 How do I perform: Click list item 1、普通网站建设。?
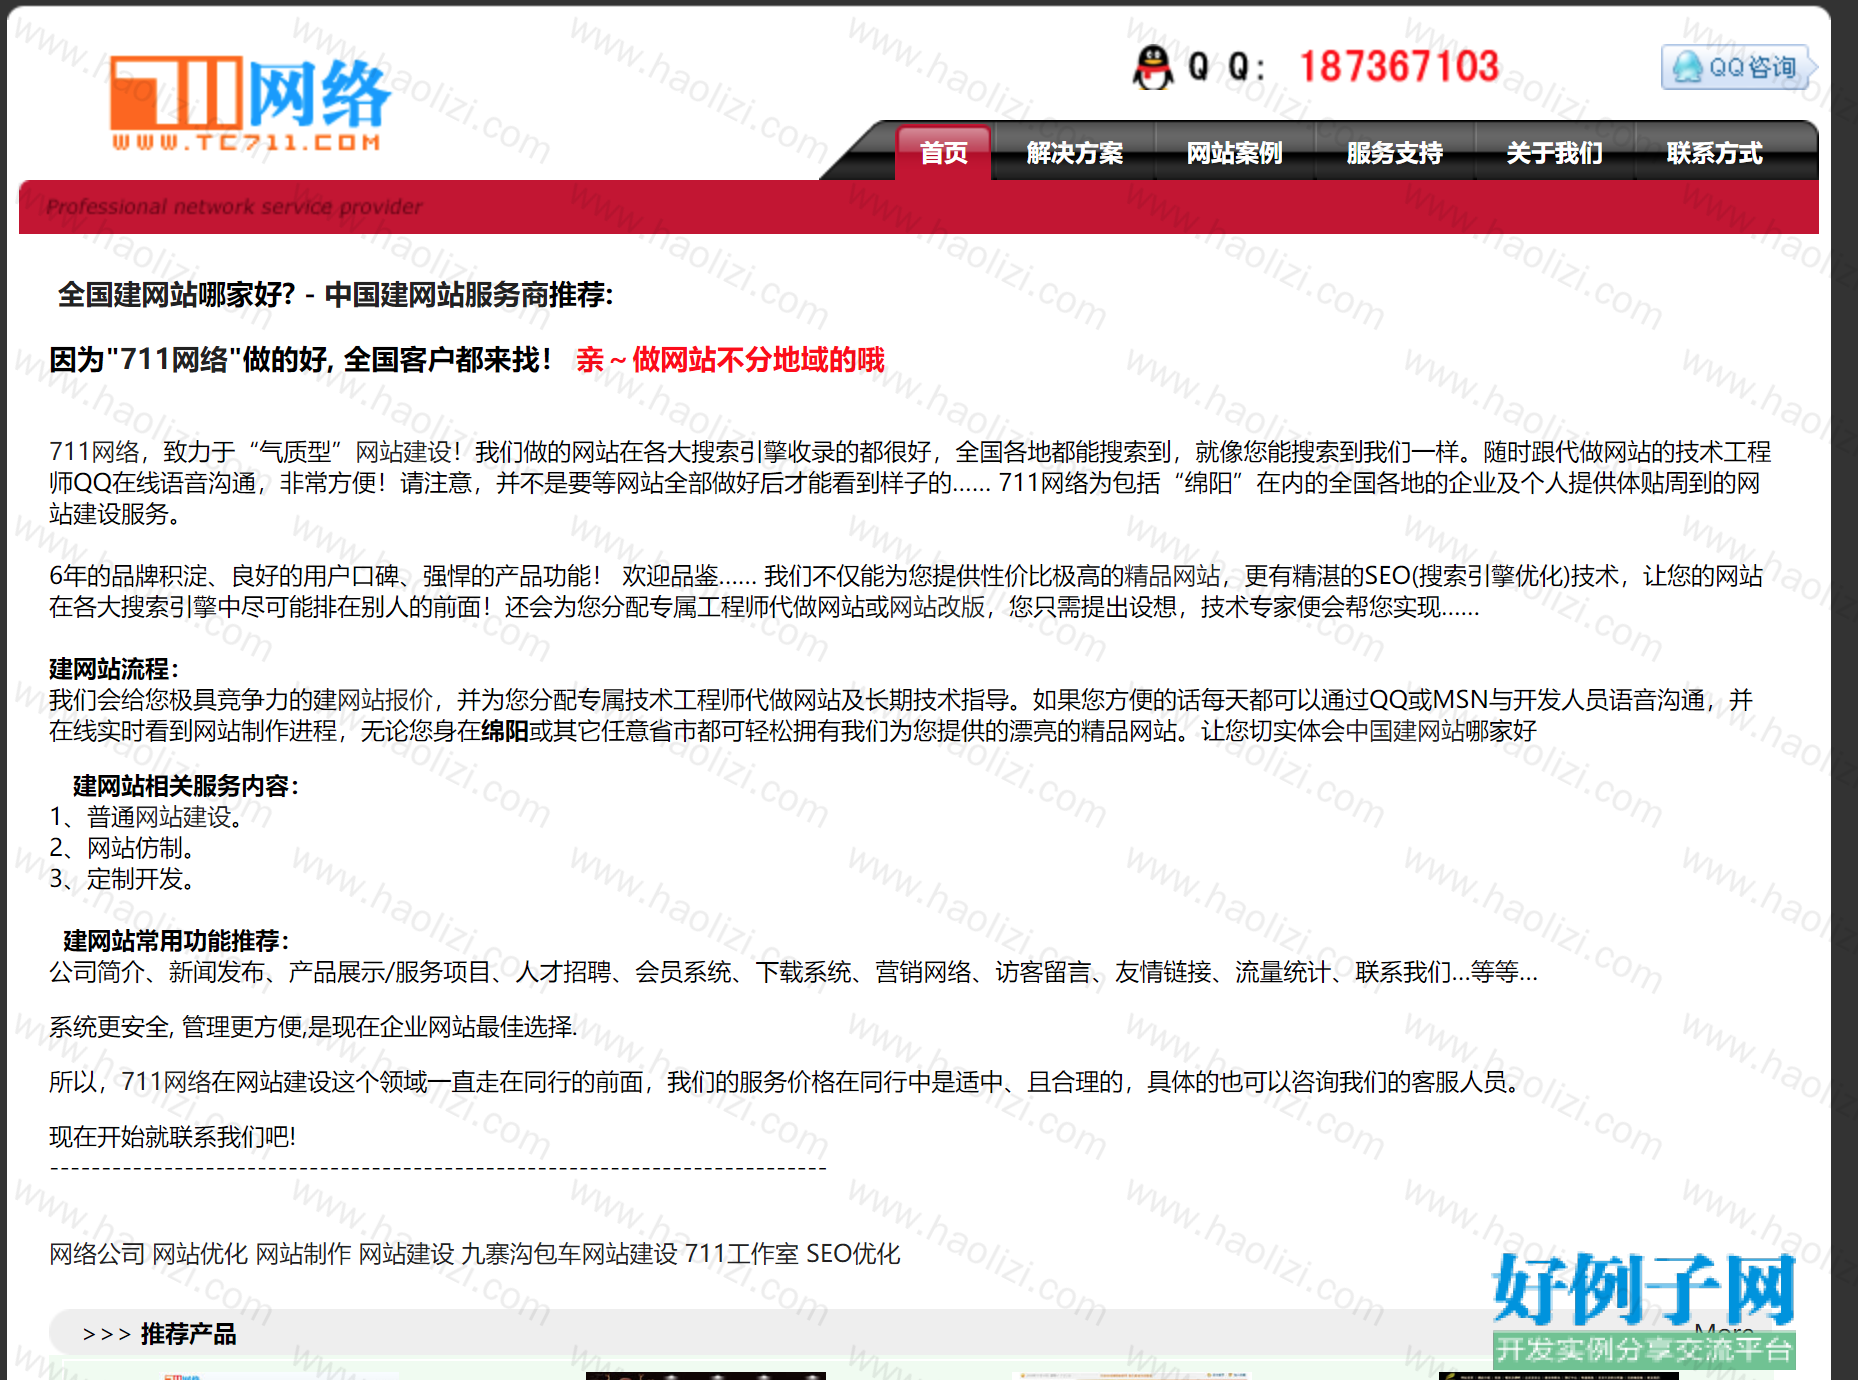(x=146, y=817)
